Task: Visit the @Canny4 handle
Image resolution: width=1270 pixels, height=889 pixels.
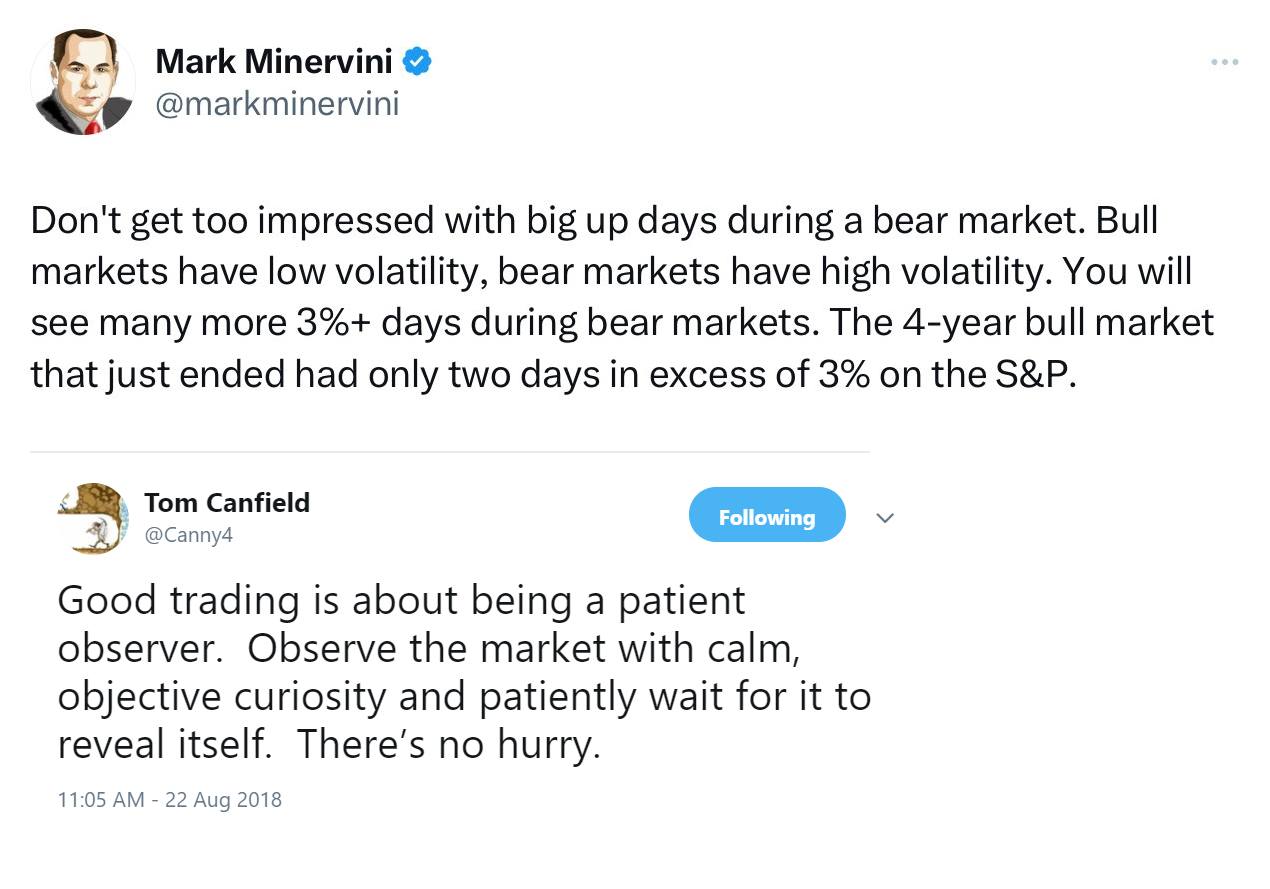Action: (x=189, y=535)
